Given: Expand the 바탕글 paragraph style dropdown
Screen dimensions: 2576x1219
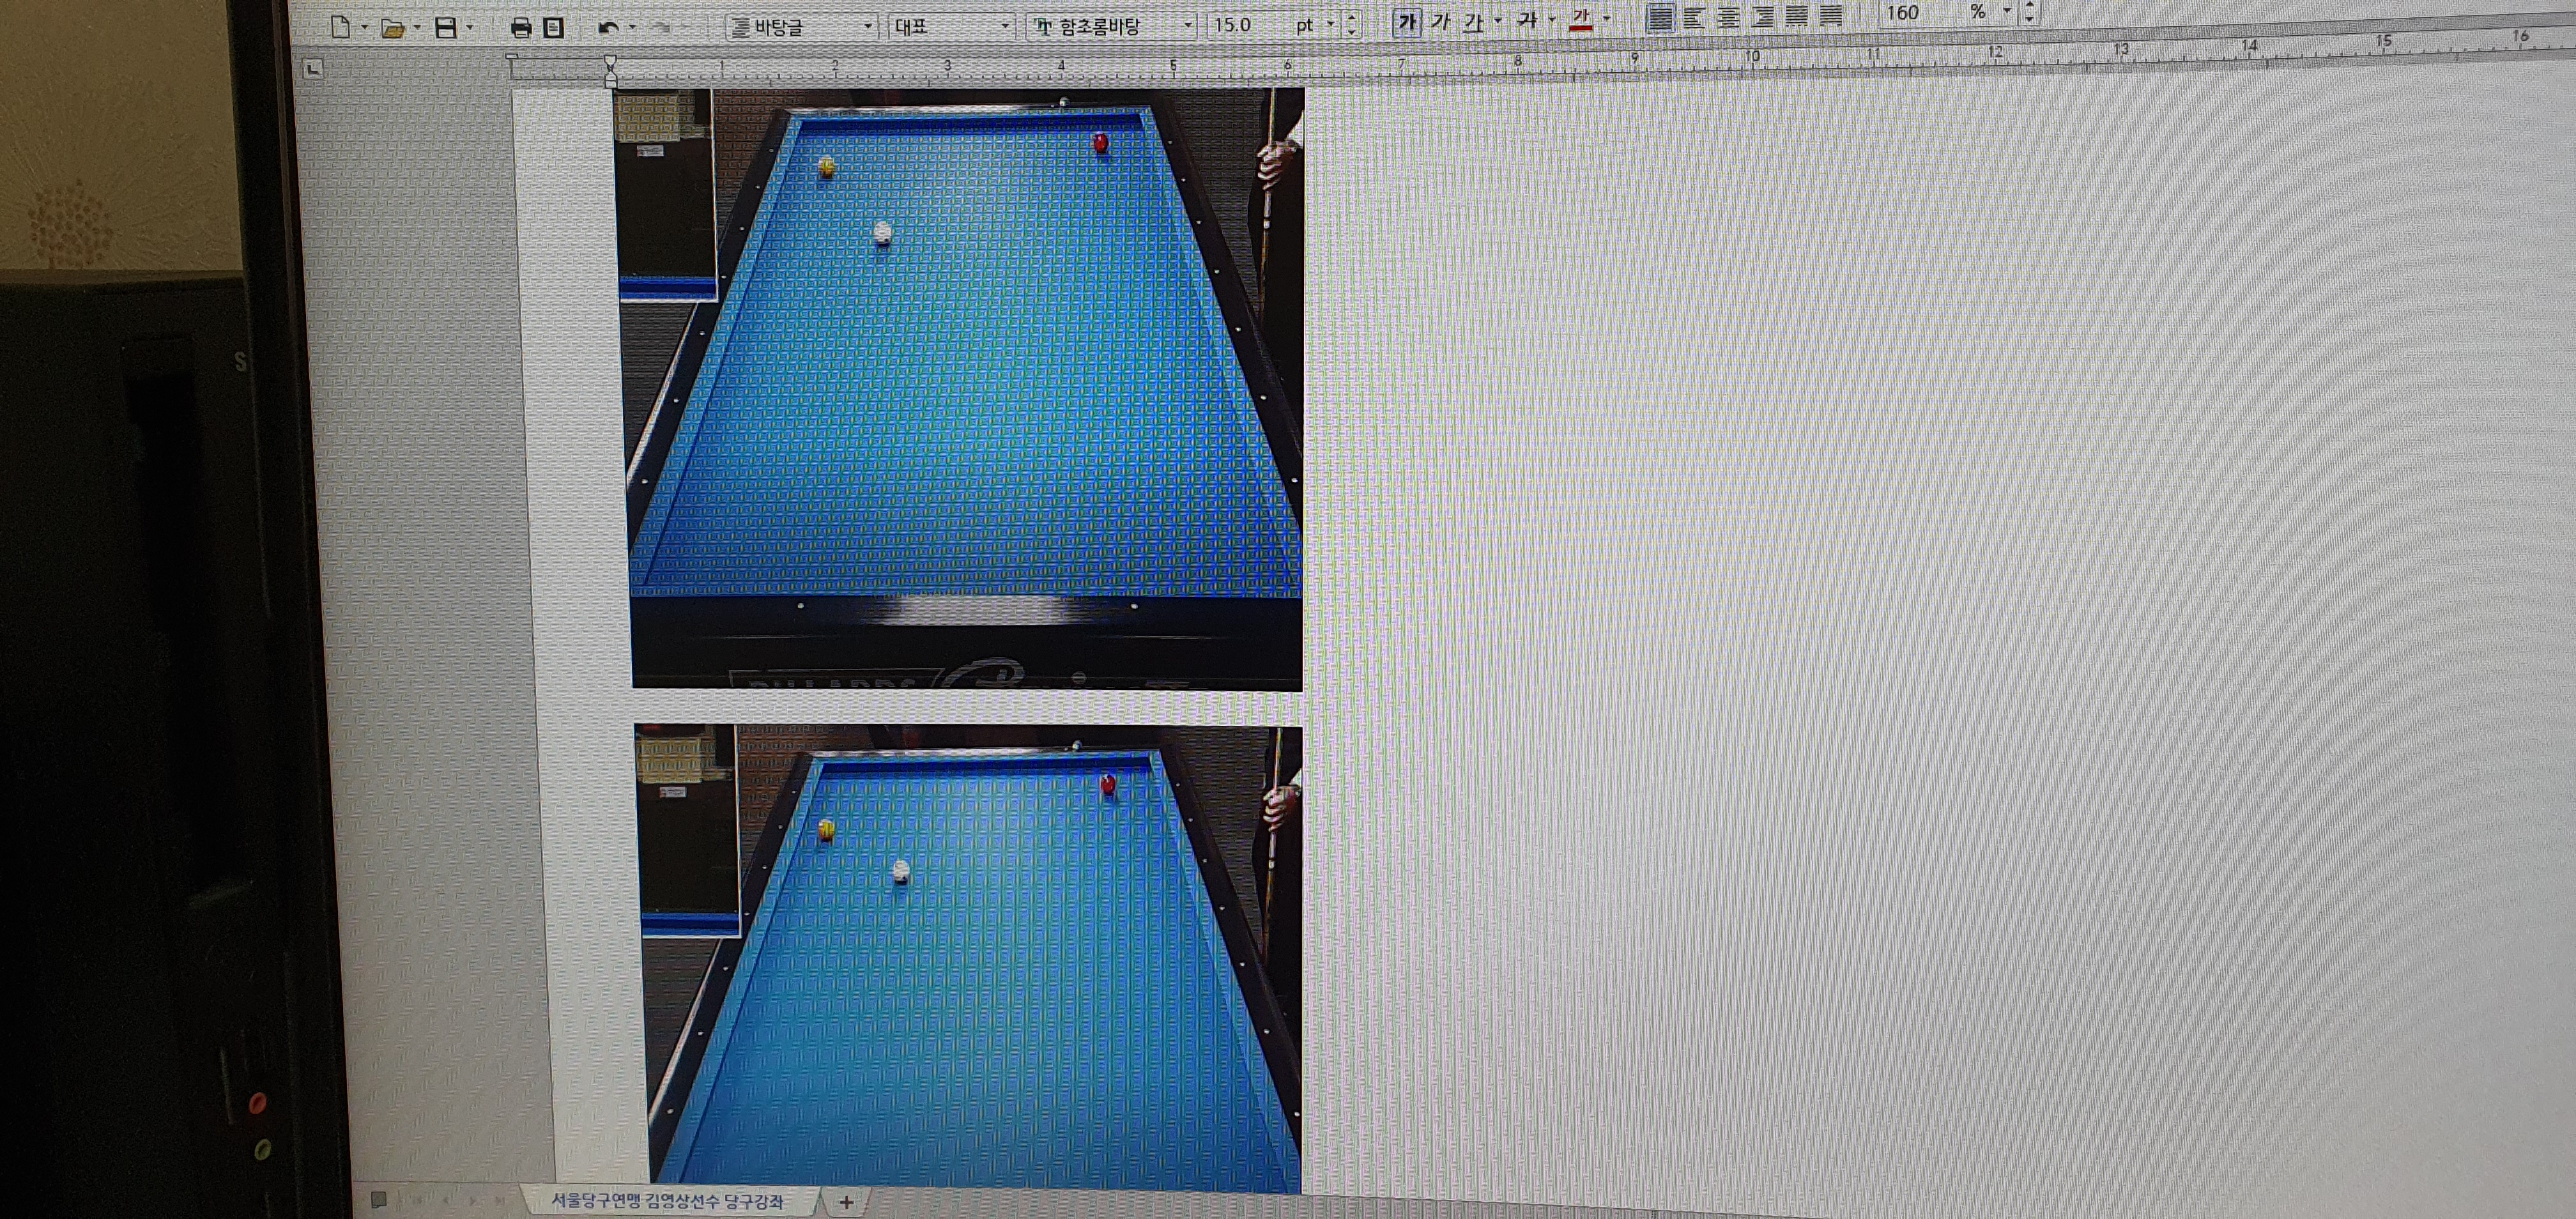Looking at the screenshot, I should [868, 27].
